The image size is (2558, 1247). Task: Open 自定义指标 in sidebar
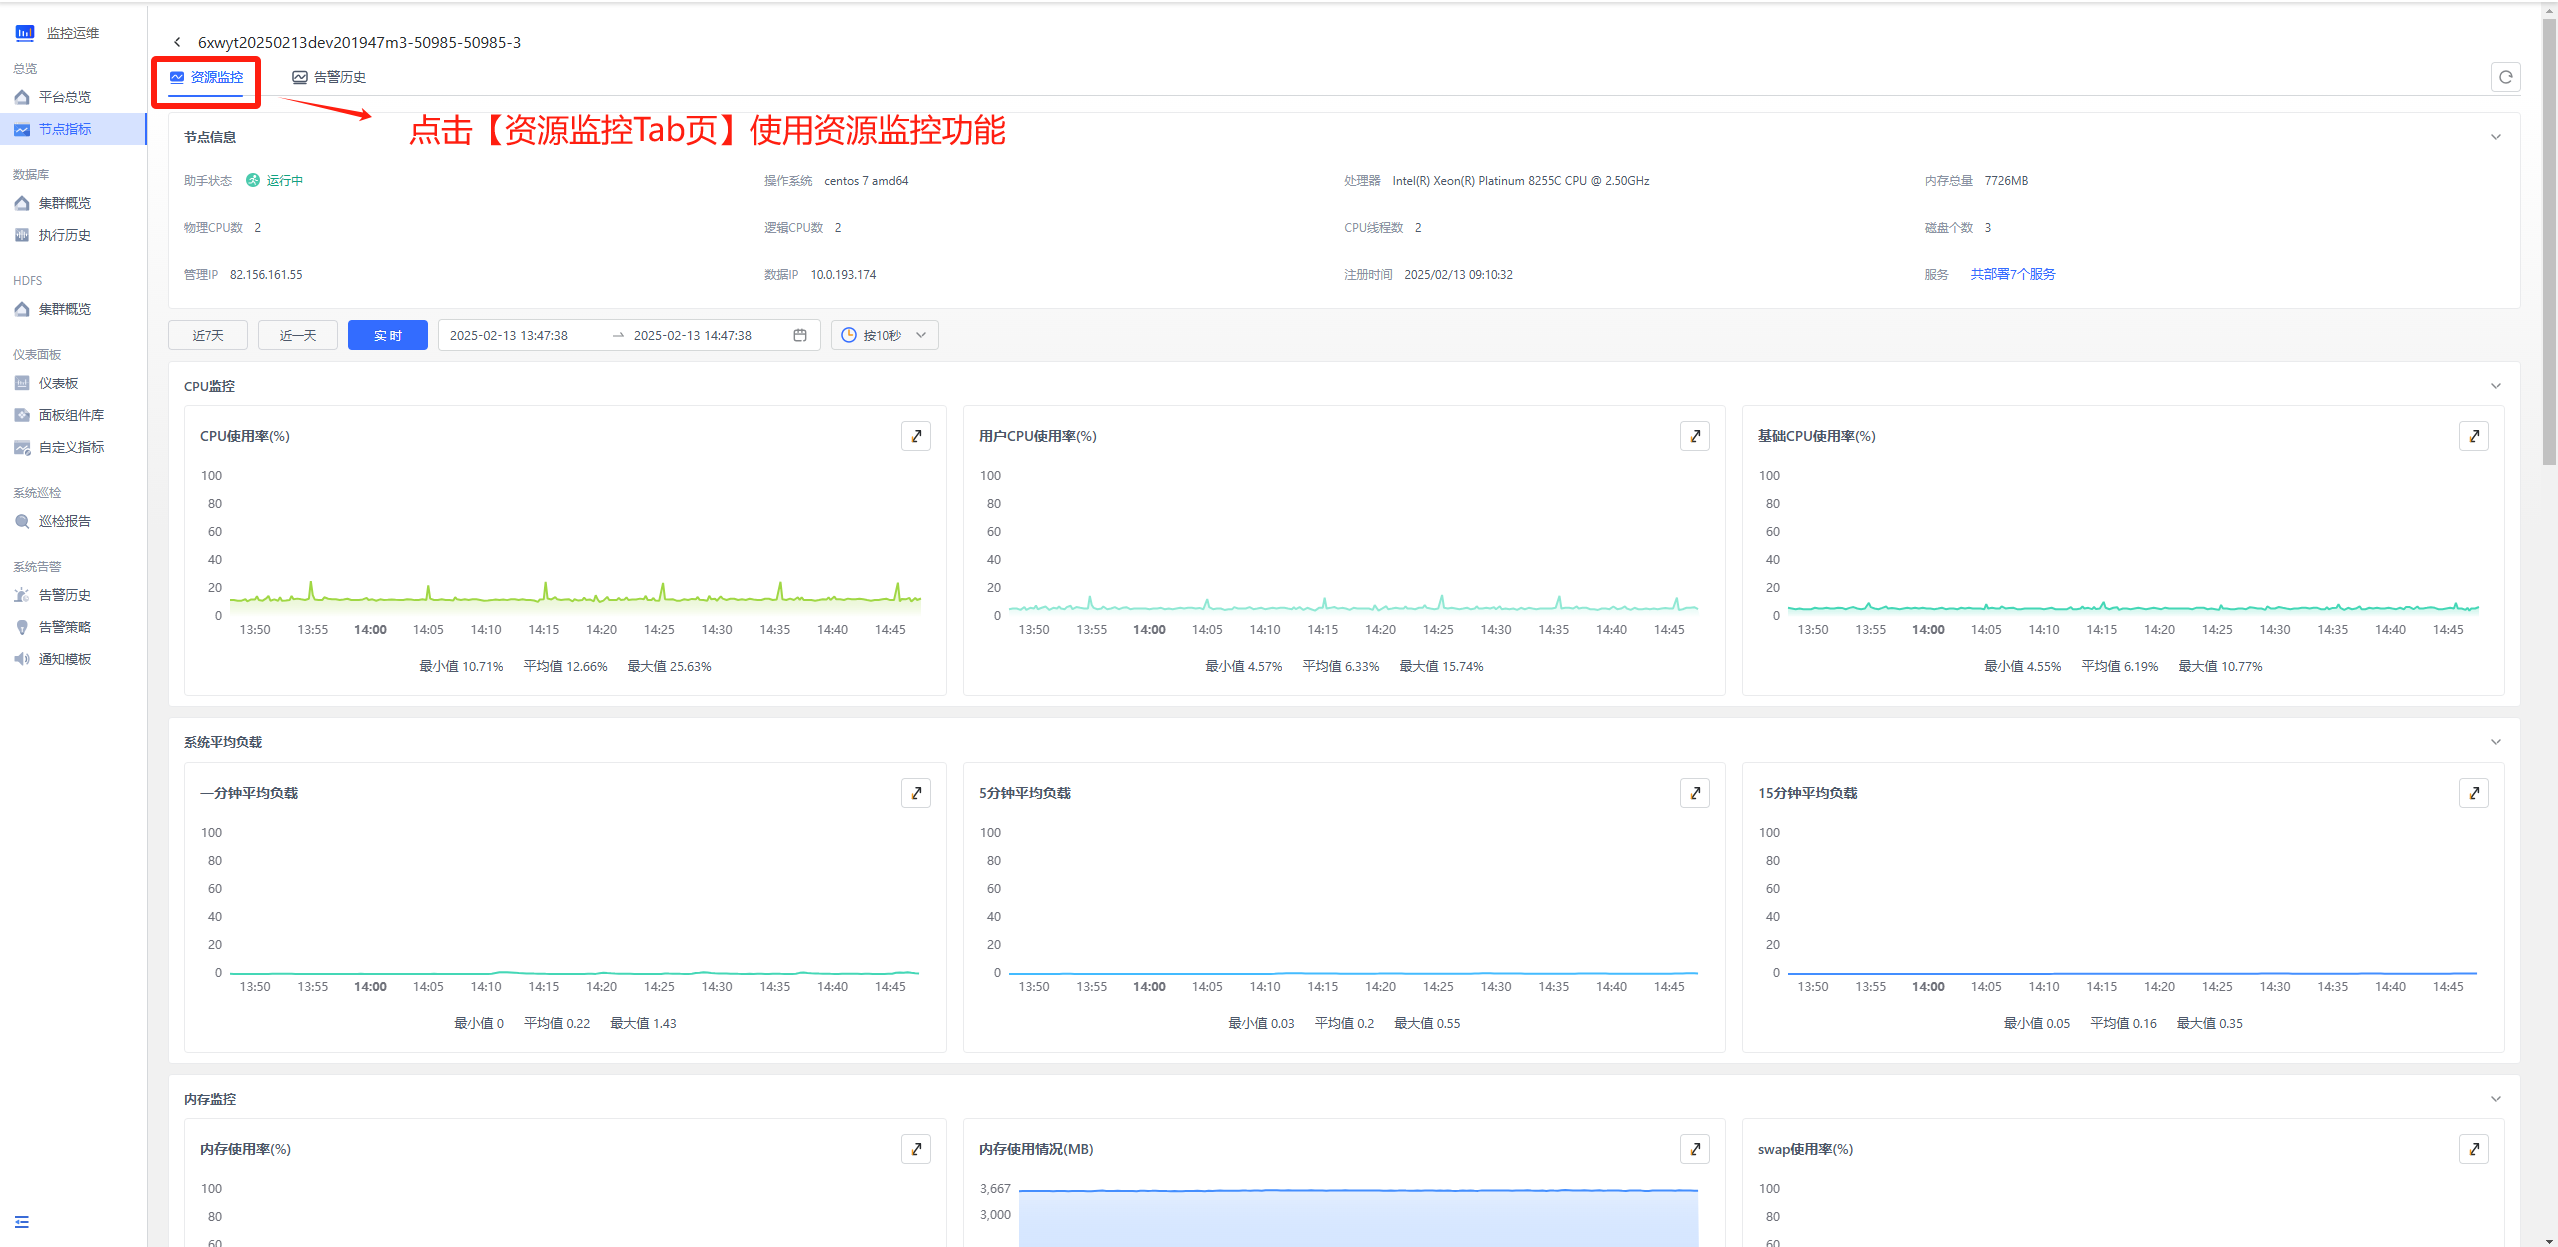(73, 447)
